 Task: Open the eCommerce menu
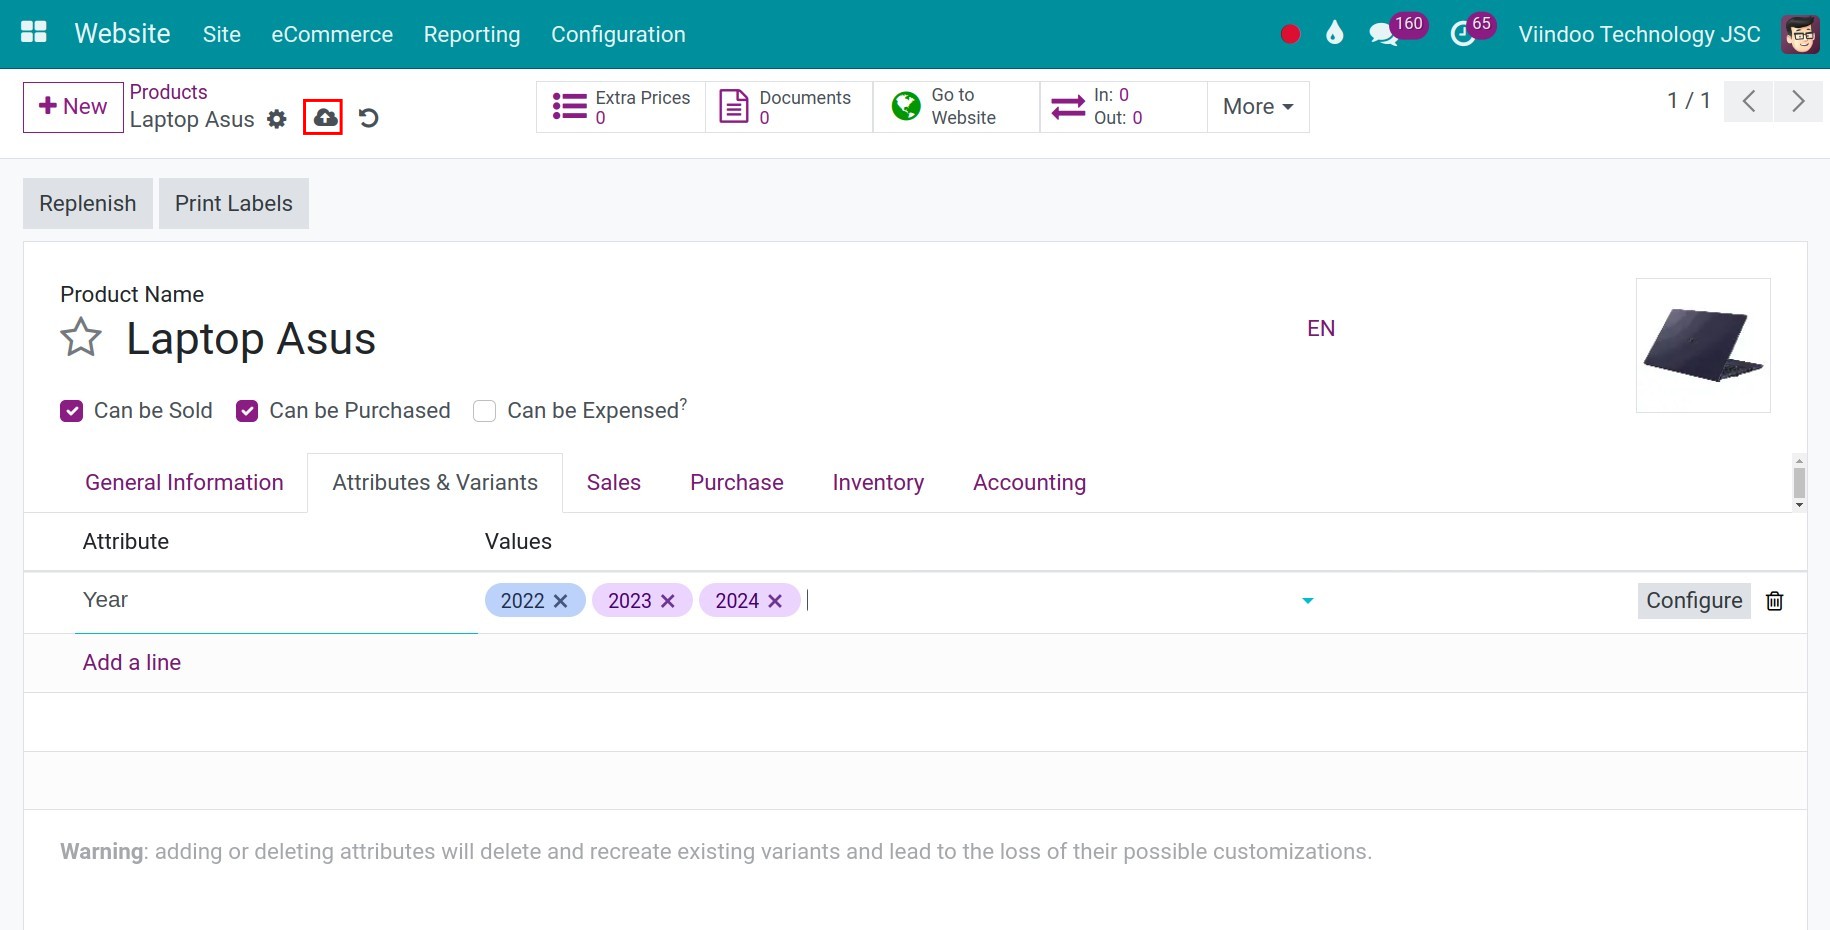[332, 35]
